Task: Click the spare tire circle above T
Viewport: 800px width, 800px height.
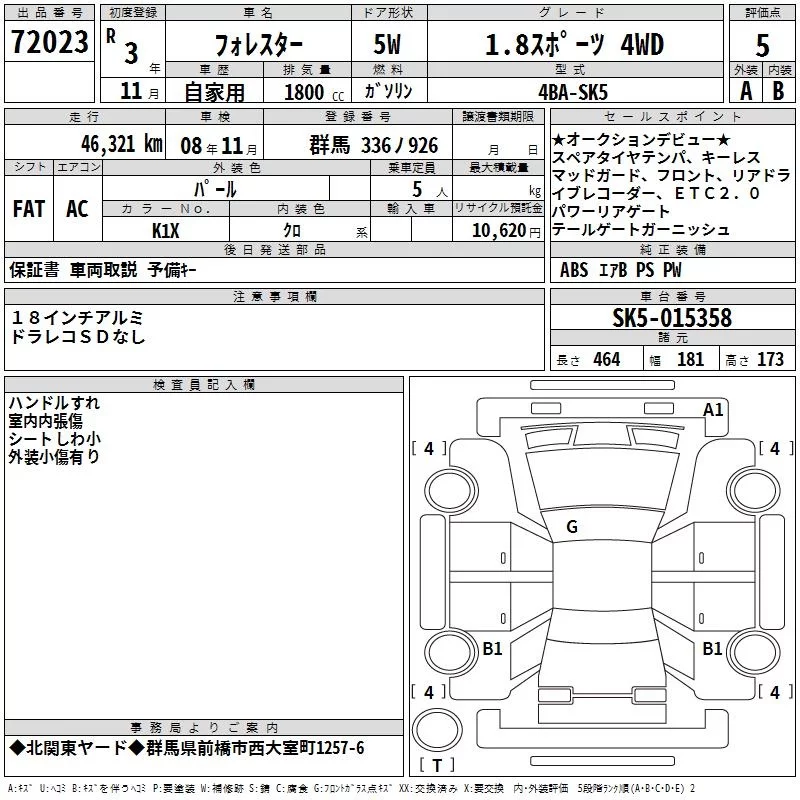Action: [x=437, y=729]
